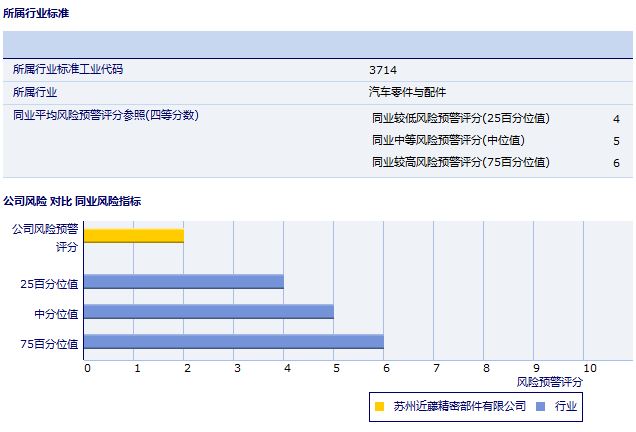This screenshot has height=432, width=636.
Task: Click the 同业平均风险预警评分参照 row label
Action: [x=105, y=115]
